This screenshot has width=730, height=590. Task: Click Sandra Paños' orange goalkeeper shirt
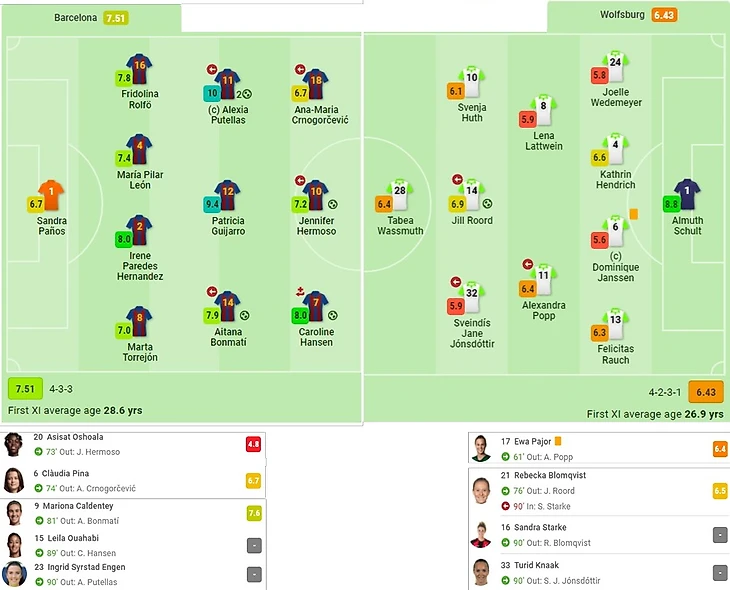pyautogui.click(x=51, y=193)
